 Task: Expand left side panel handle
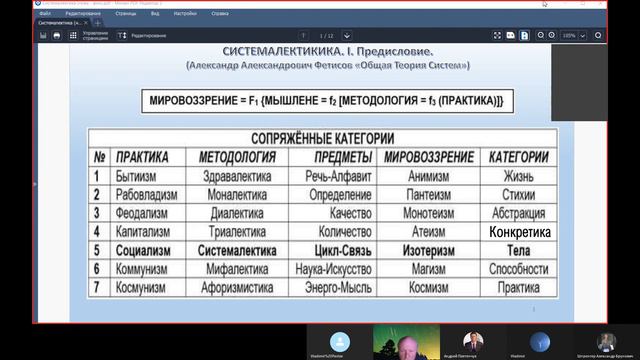point(35,184)
